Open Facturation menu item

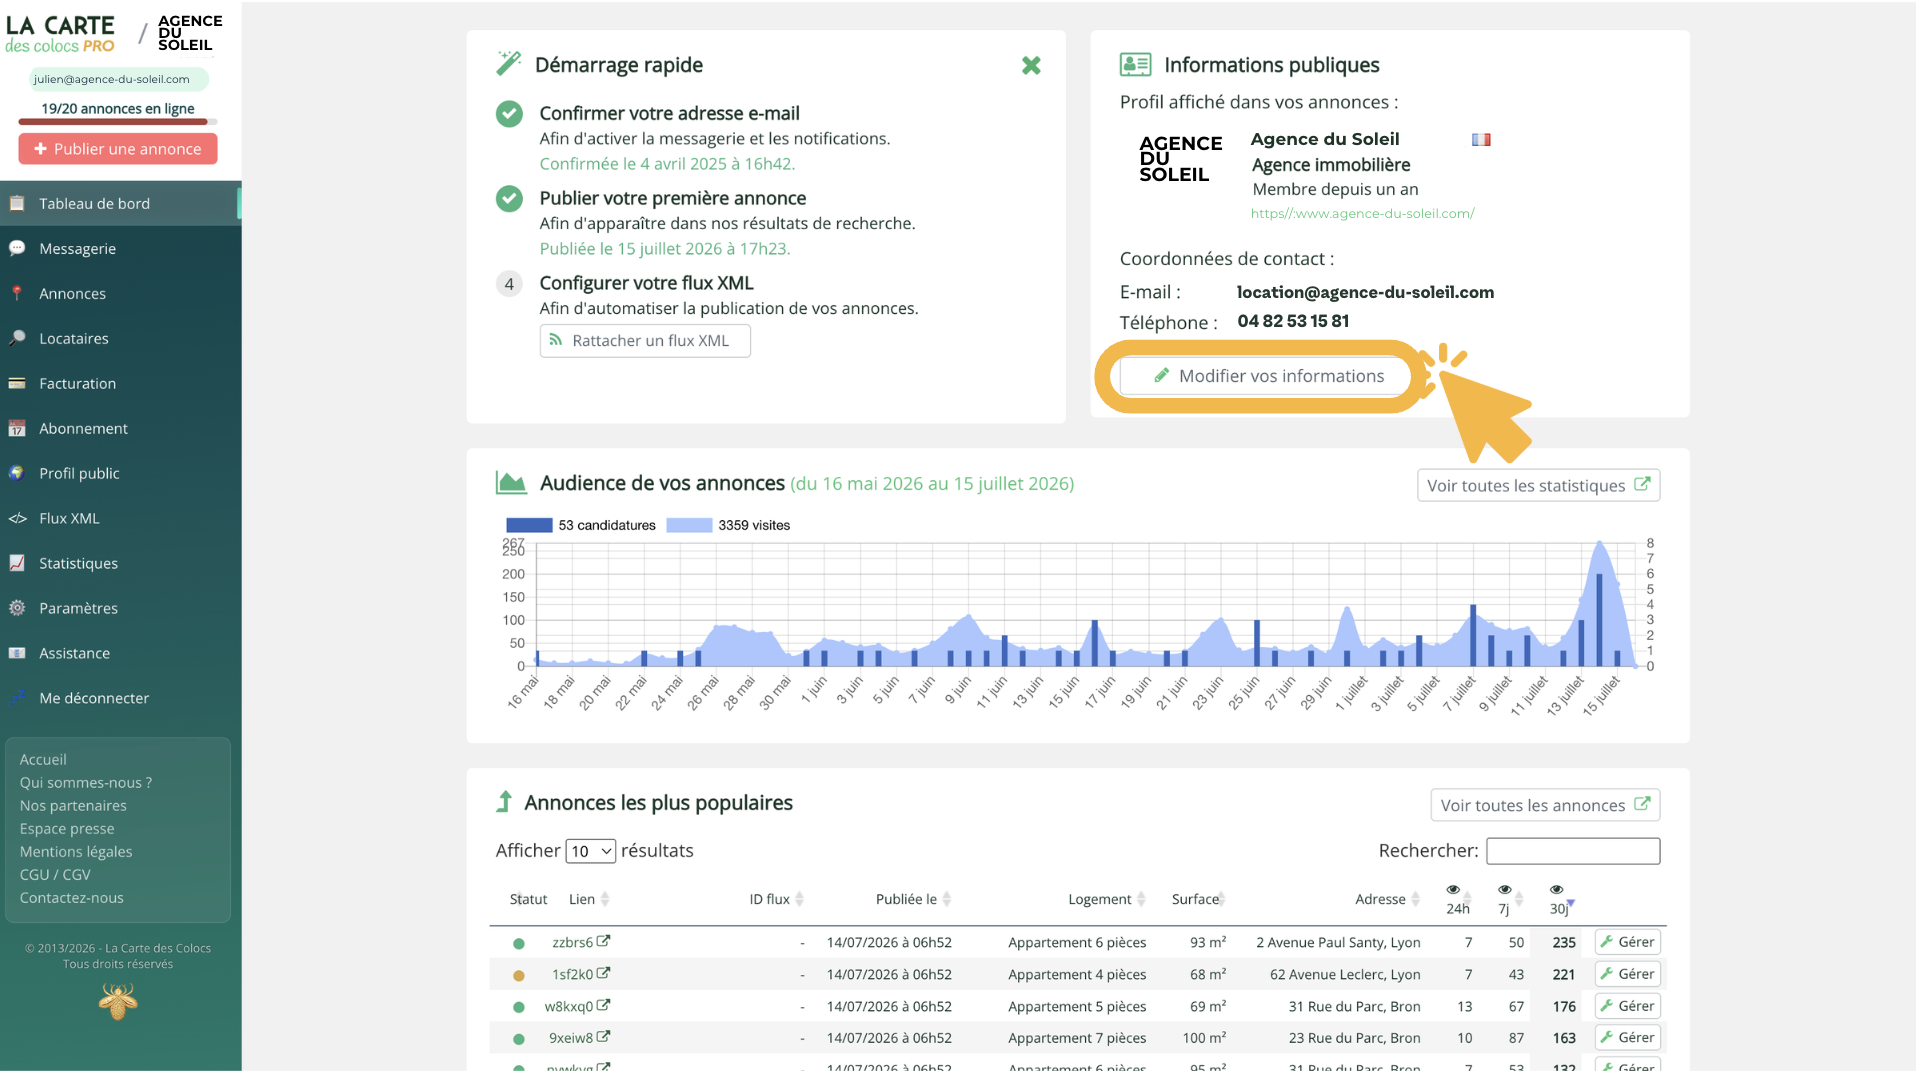pos(120,383)
